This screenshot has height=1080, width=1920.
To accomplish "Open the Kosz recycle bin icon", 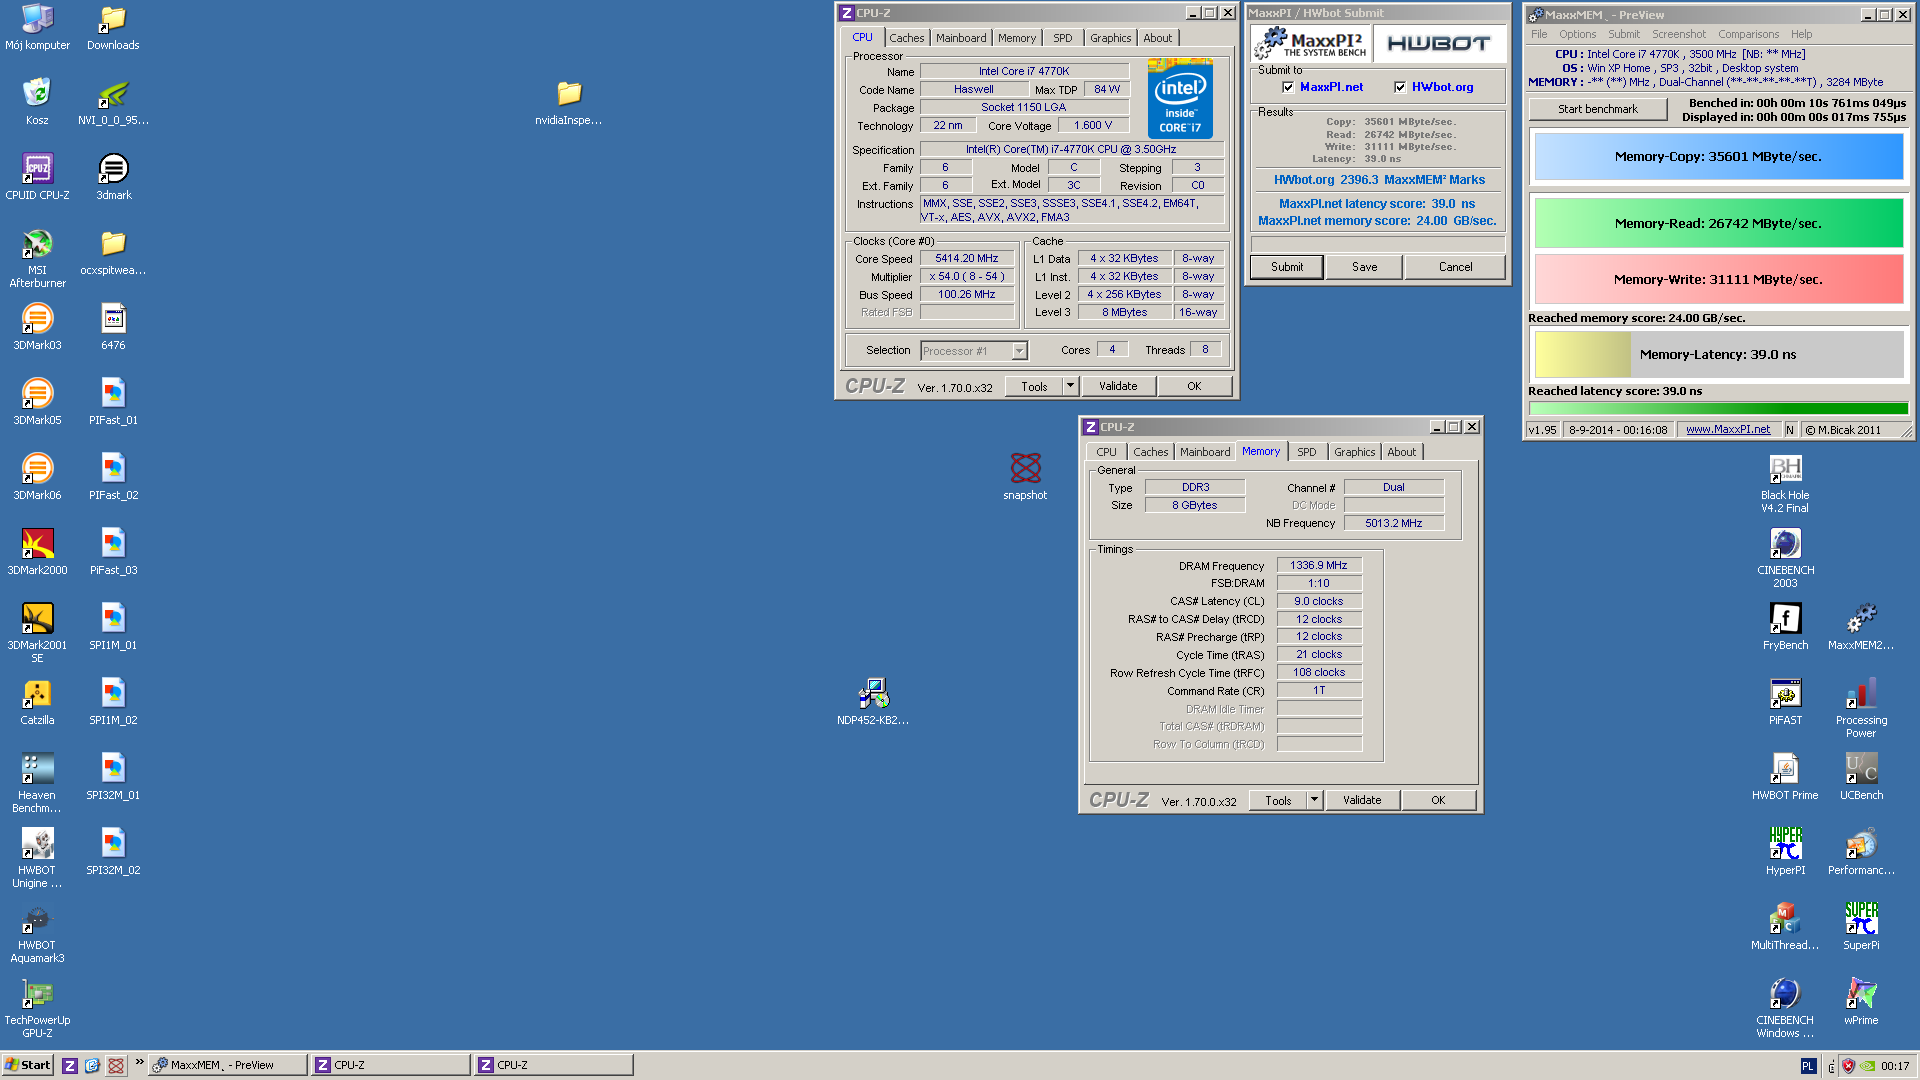I will (37, 101).
